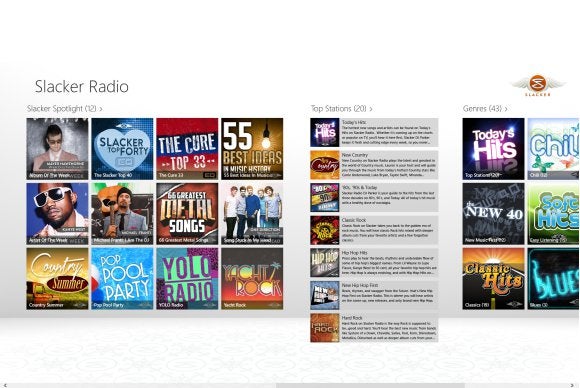This screenshot has width=580, height=388.
Task: Select New Country station list entry
Action: point(374,165)
